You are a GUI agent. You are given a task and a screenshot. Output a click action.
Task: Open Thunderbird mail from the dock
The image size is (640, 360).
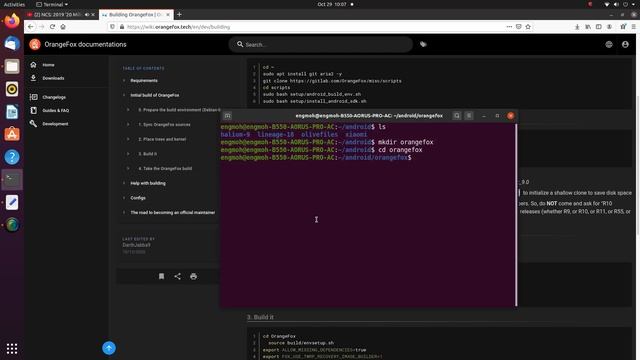coord(12,43)
